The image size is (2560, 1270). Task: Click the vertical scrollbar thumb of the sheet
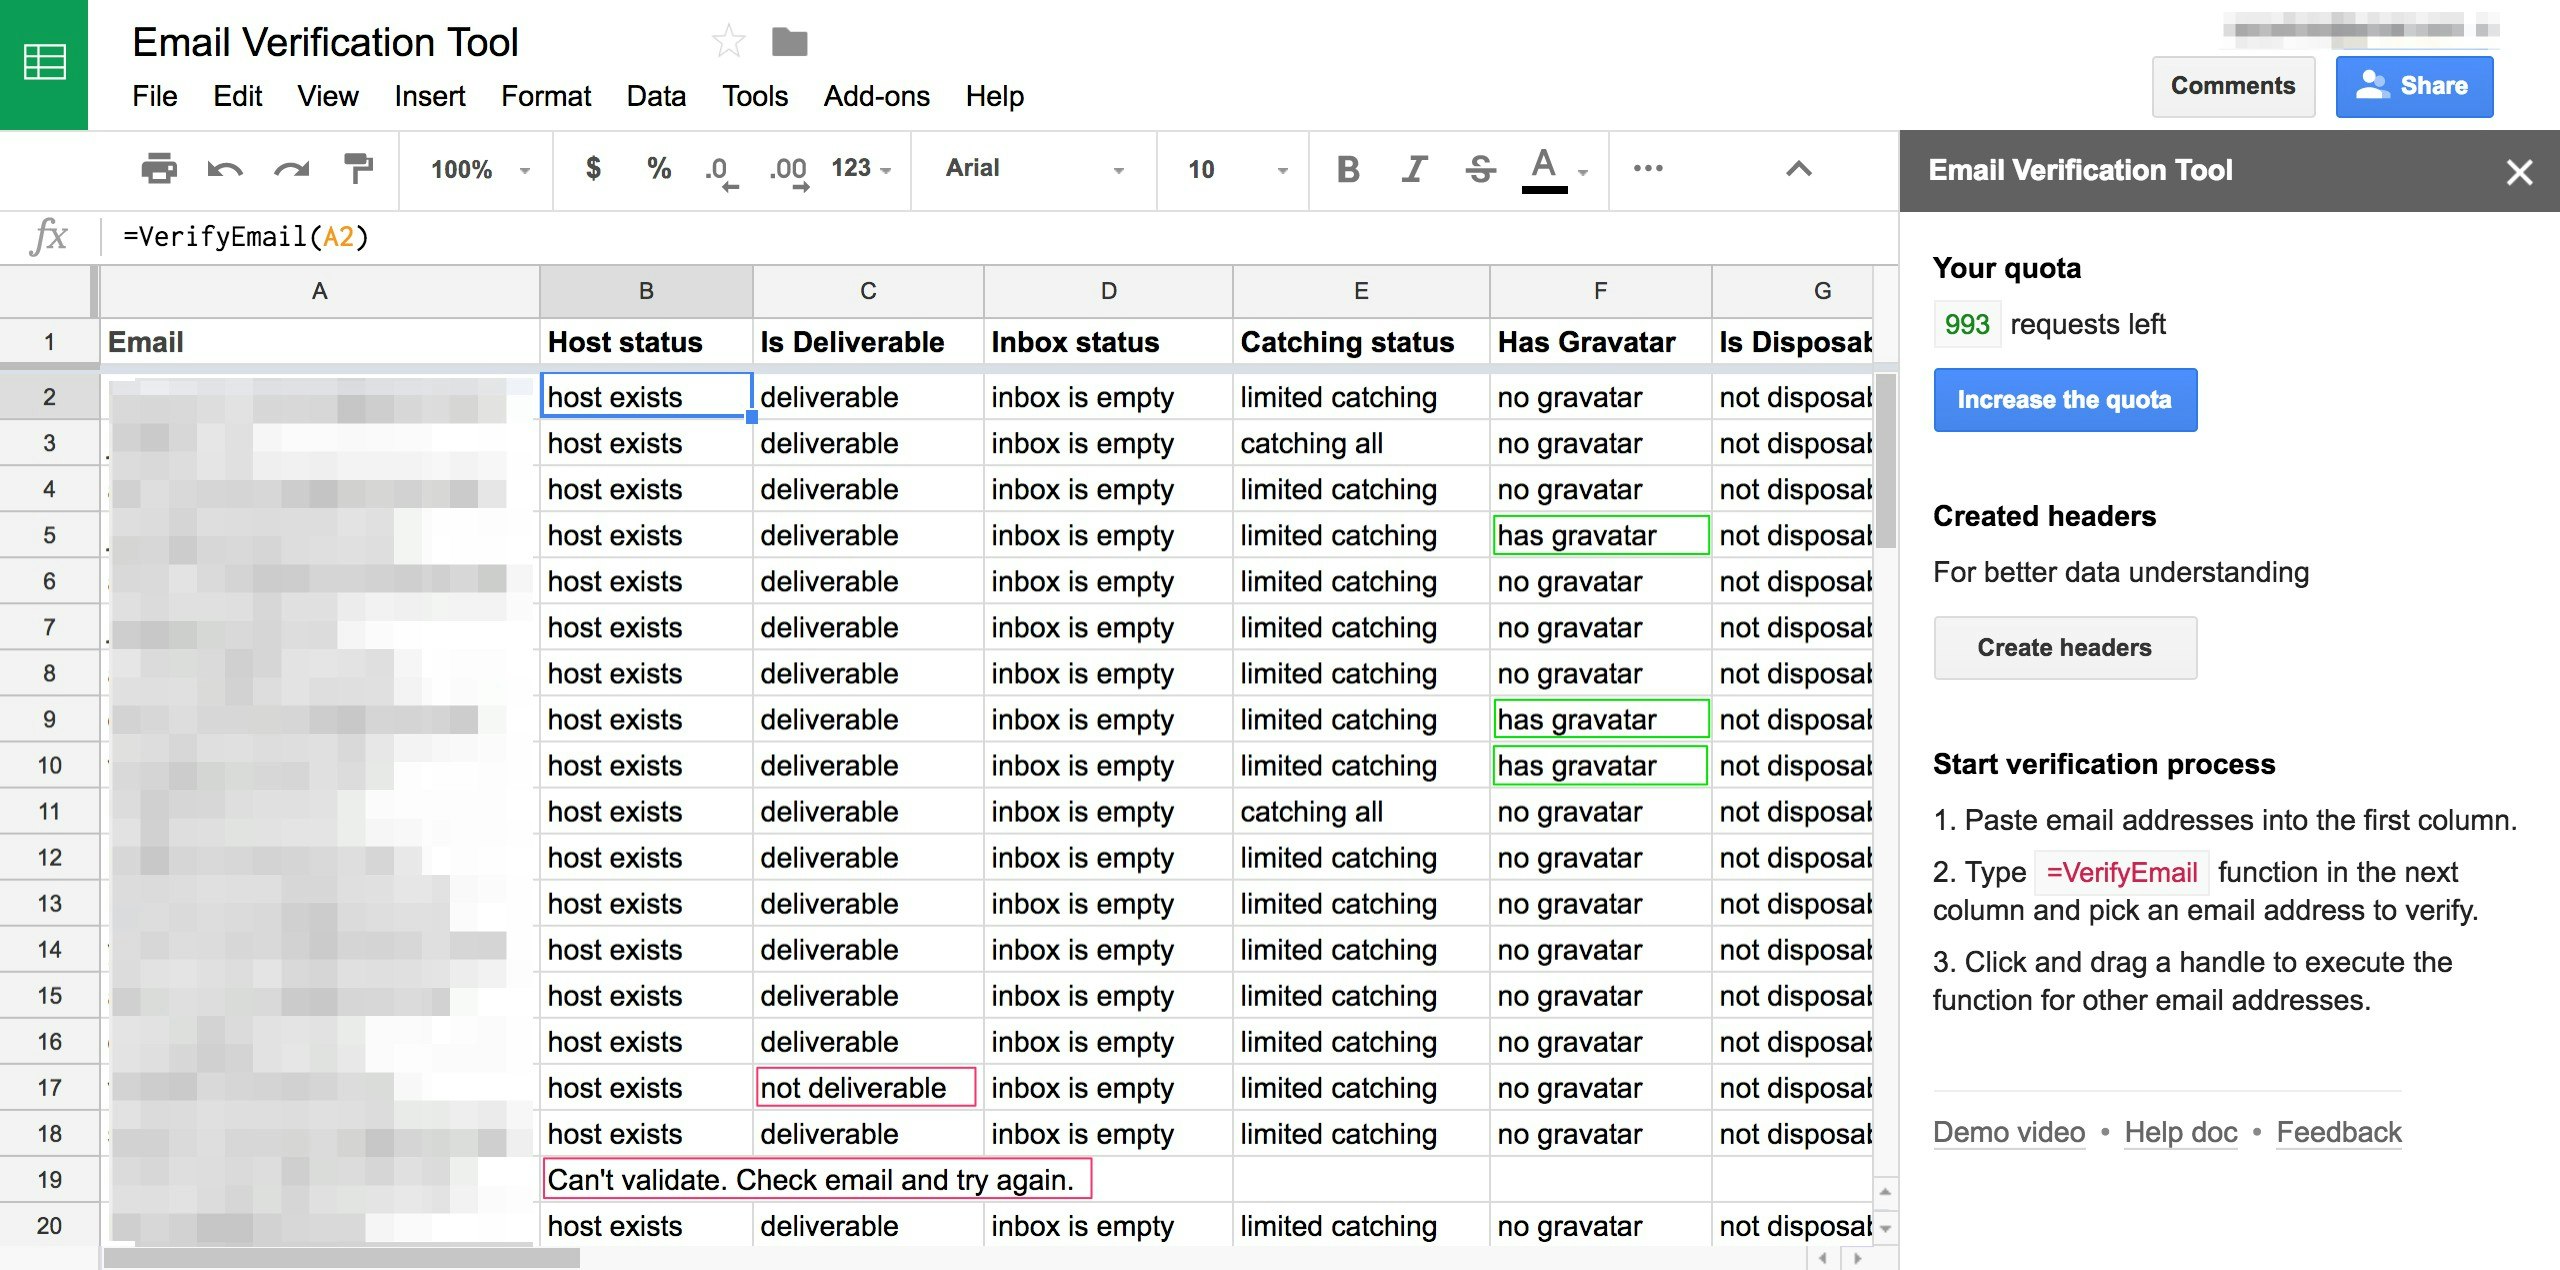pyautogui.click(x=1885, y=460)
